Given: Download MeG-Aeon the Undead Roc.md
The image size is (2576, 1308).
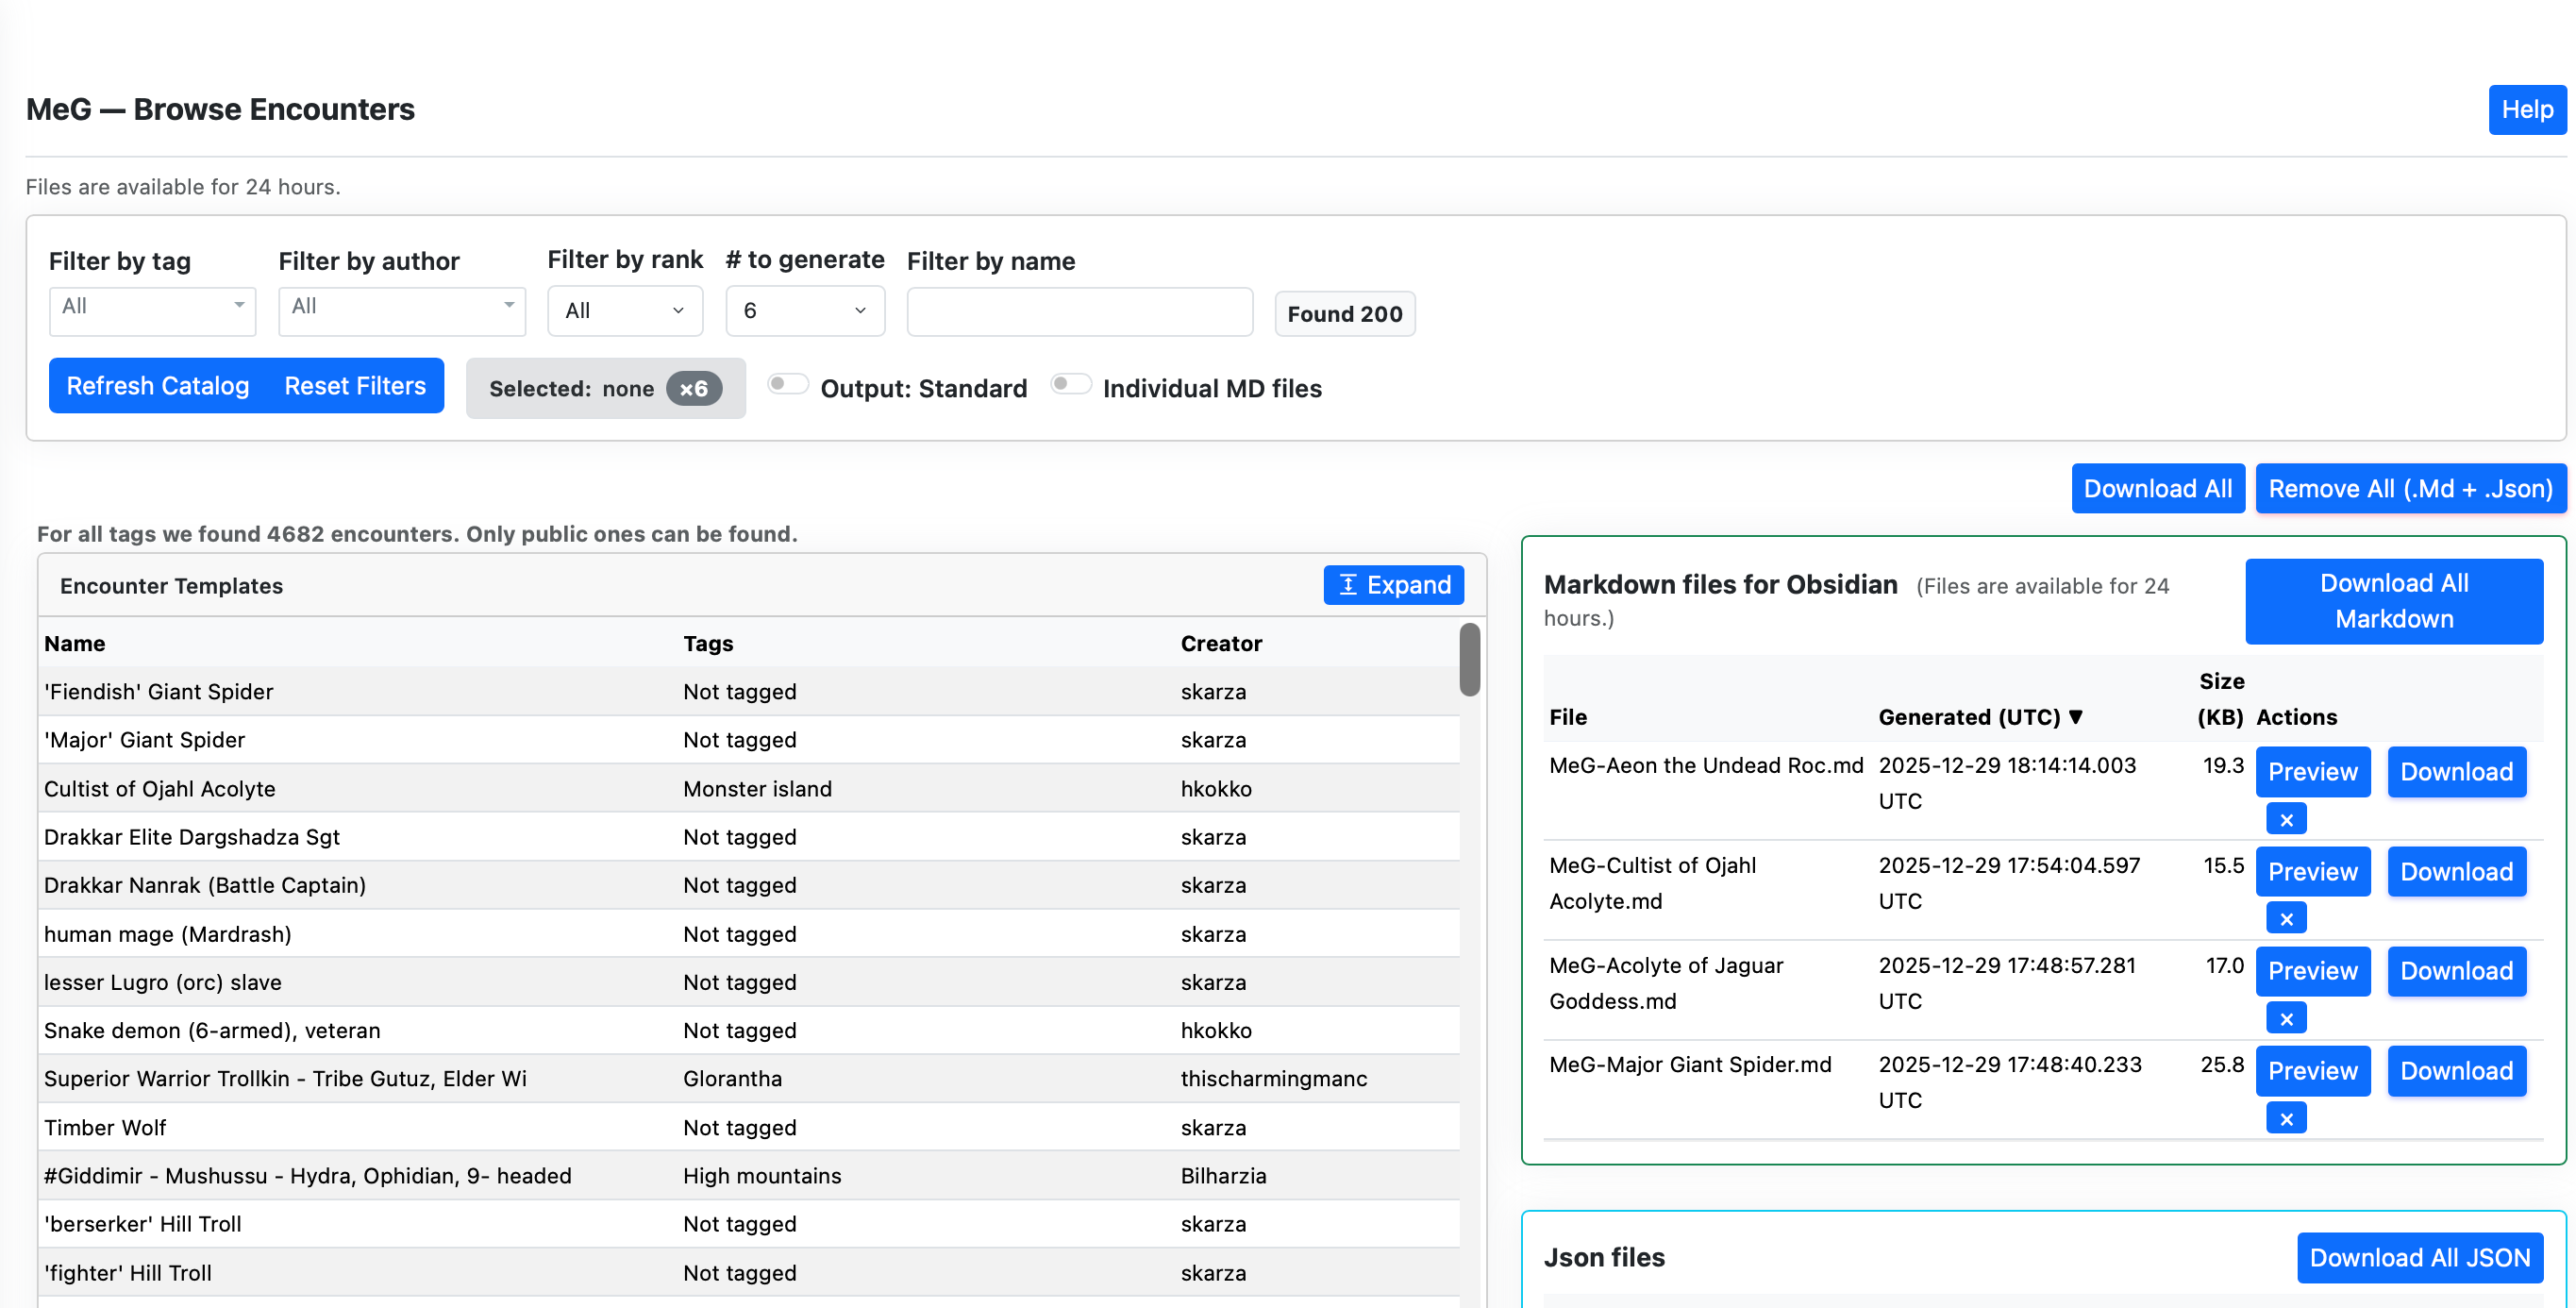Looking at the screenshot, I should [2456, 772].
